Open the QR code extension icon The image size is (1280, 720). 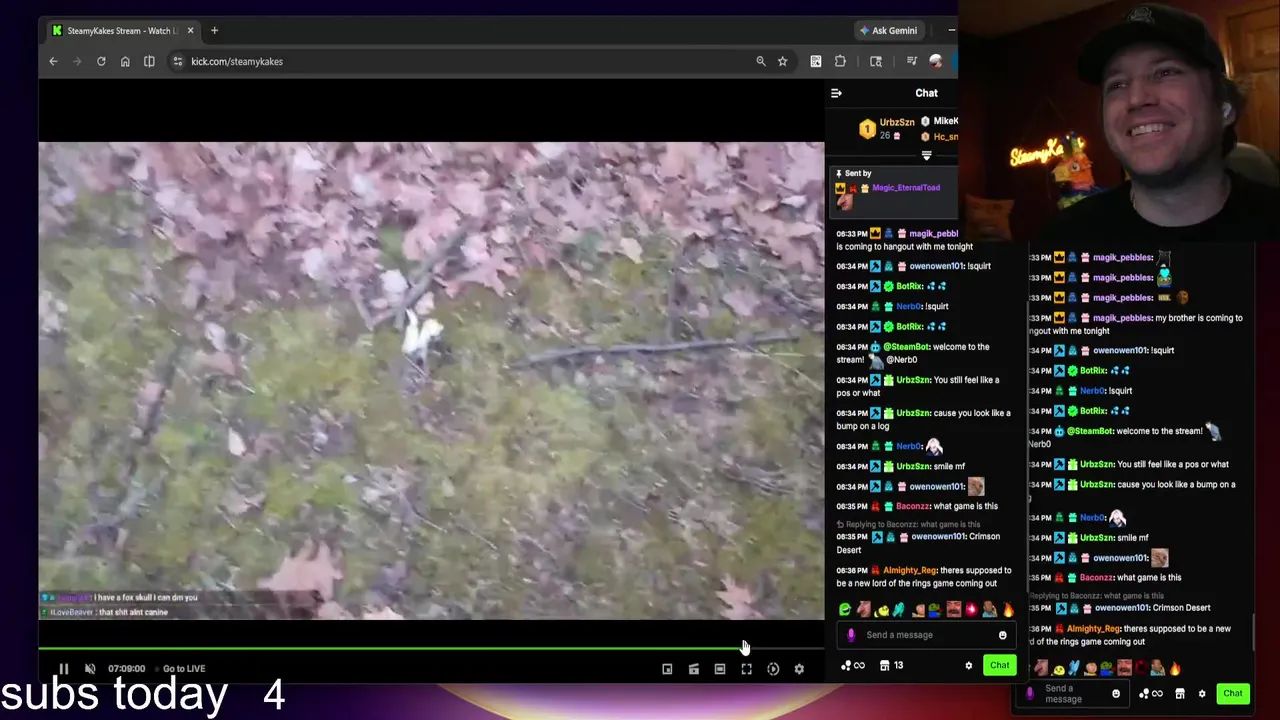point(816,62)
